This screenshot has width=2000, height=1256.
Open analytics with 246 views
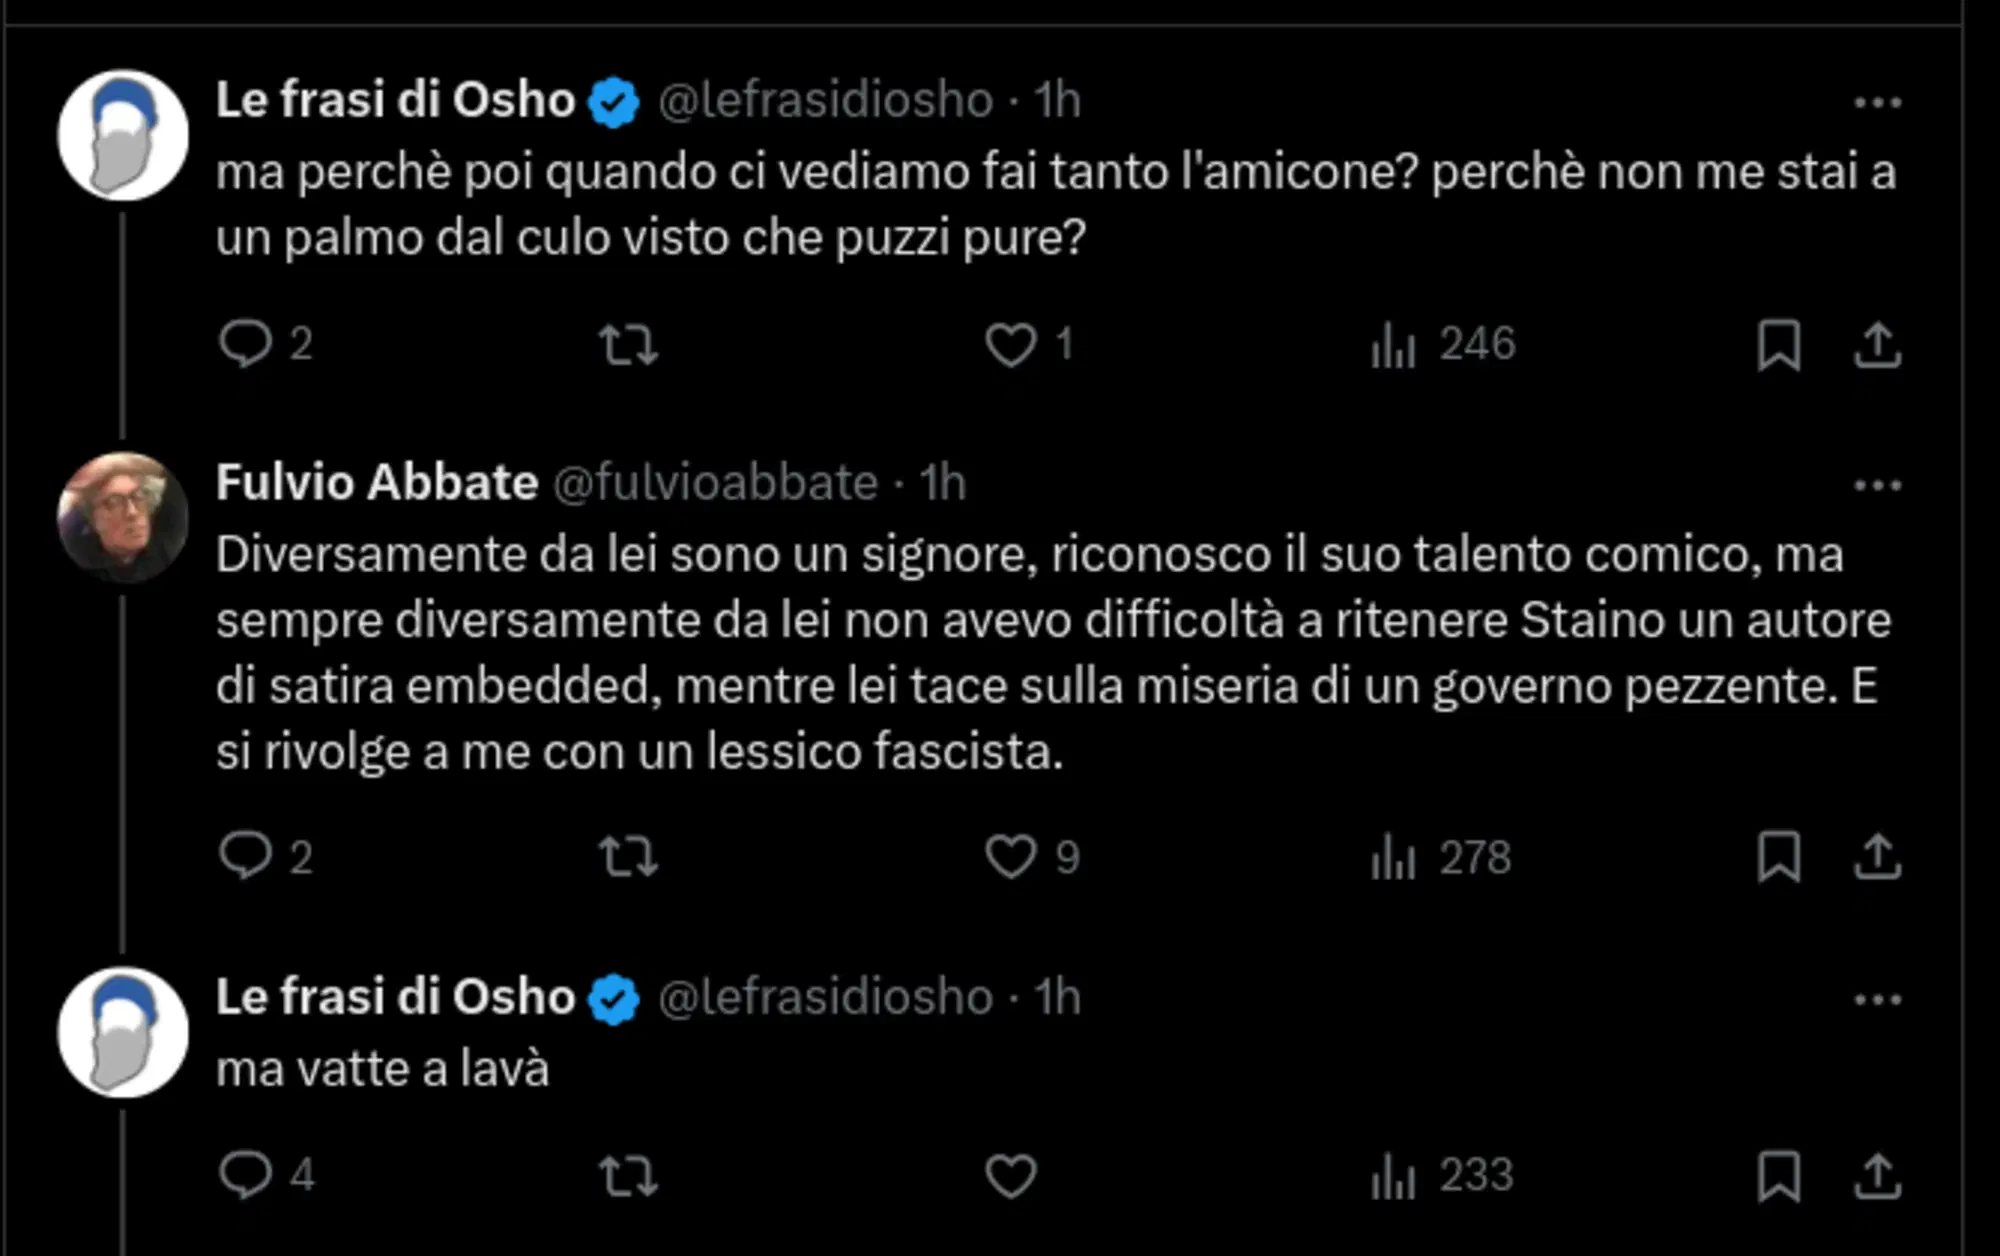pyautogui.click(x=1441, y=346)
